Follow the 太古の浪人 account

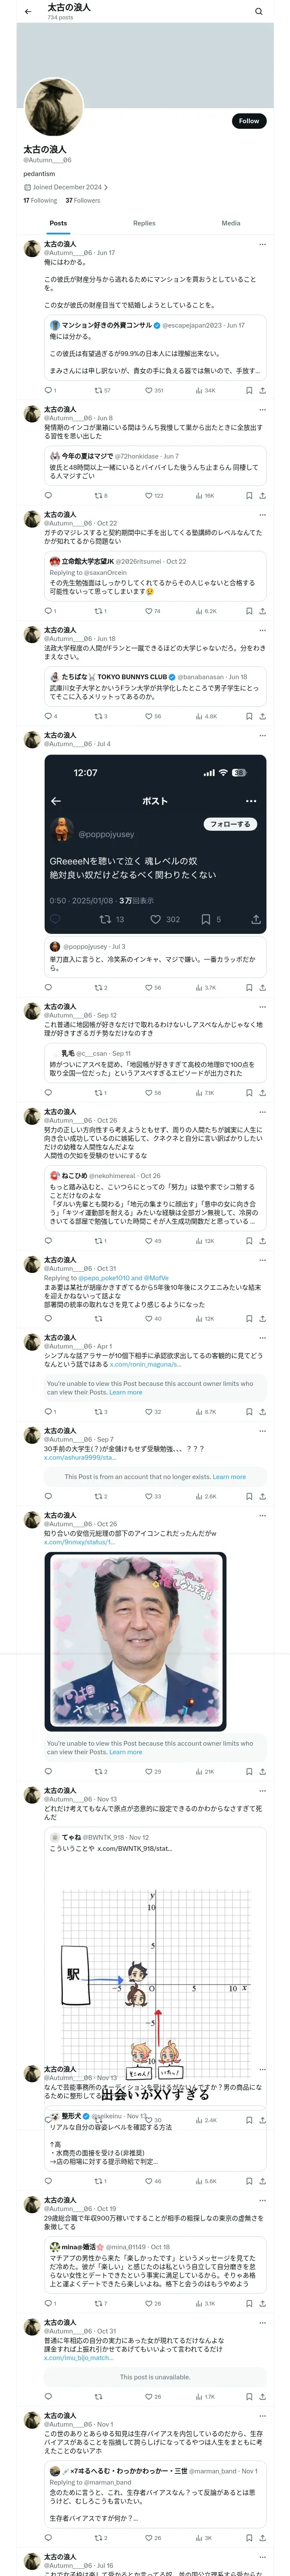click(249, 121)
